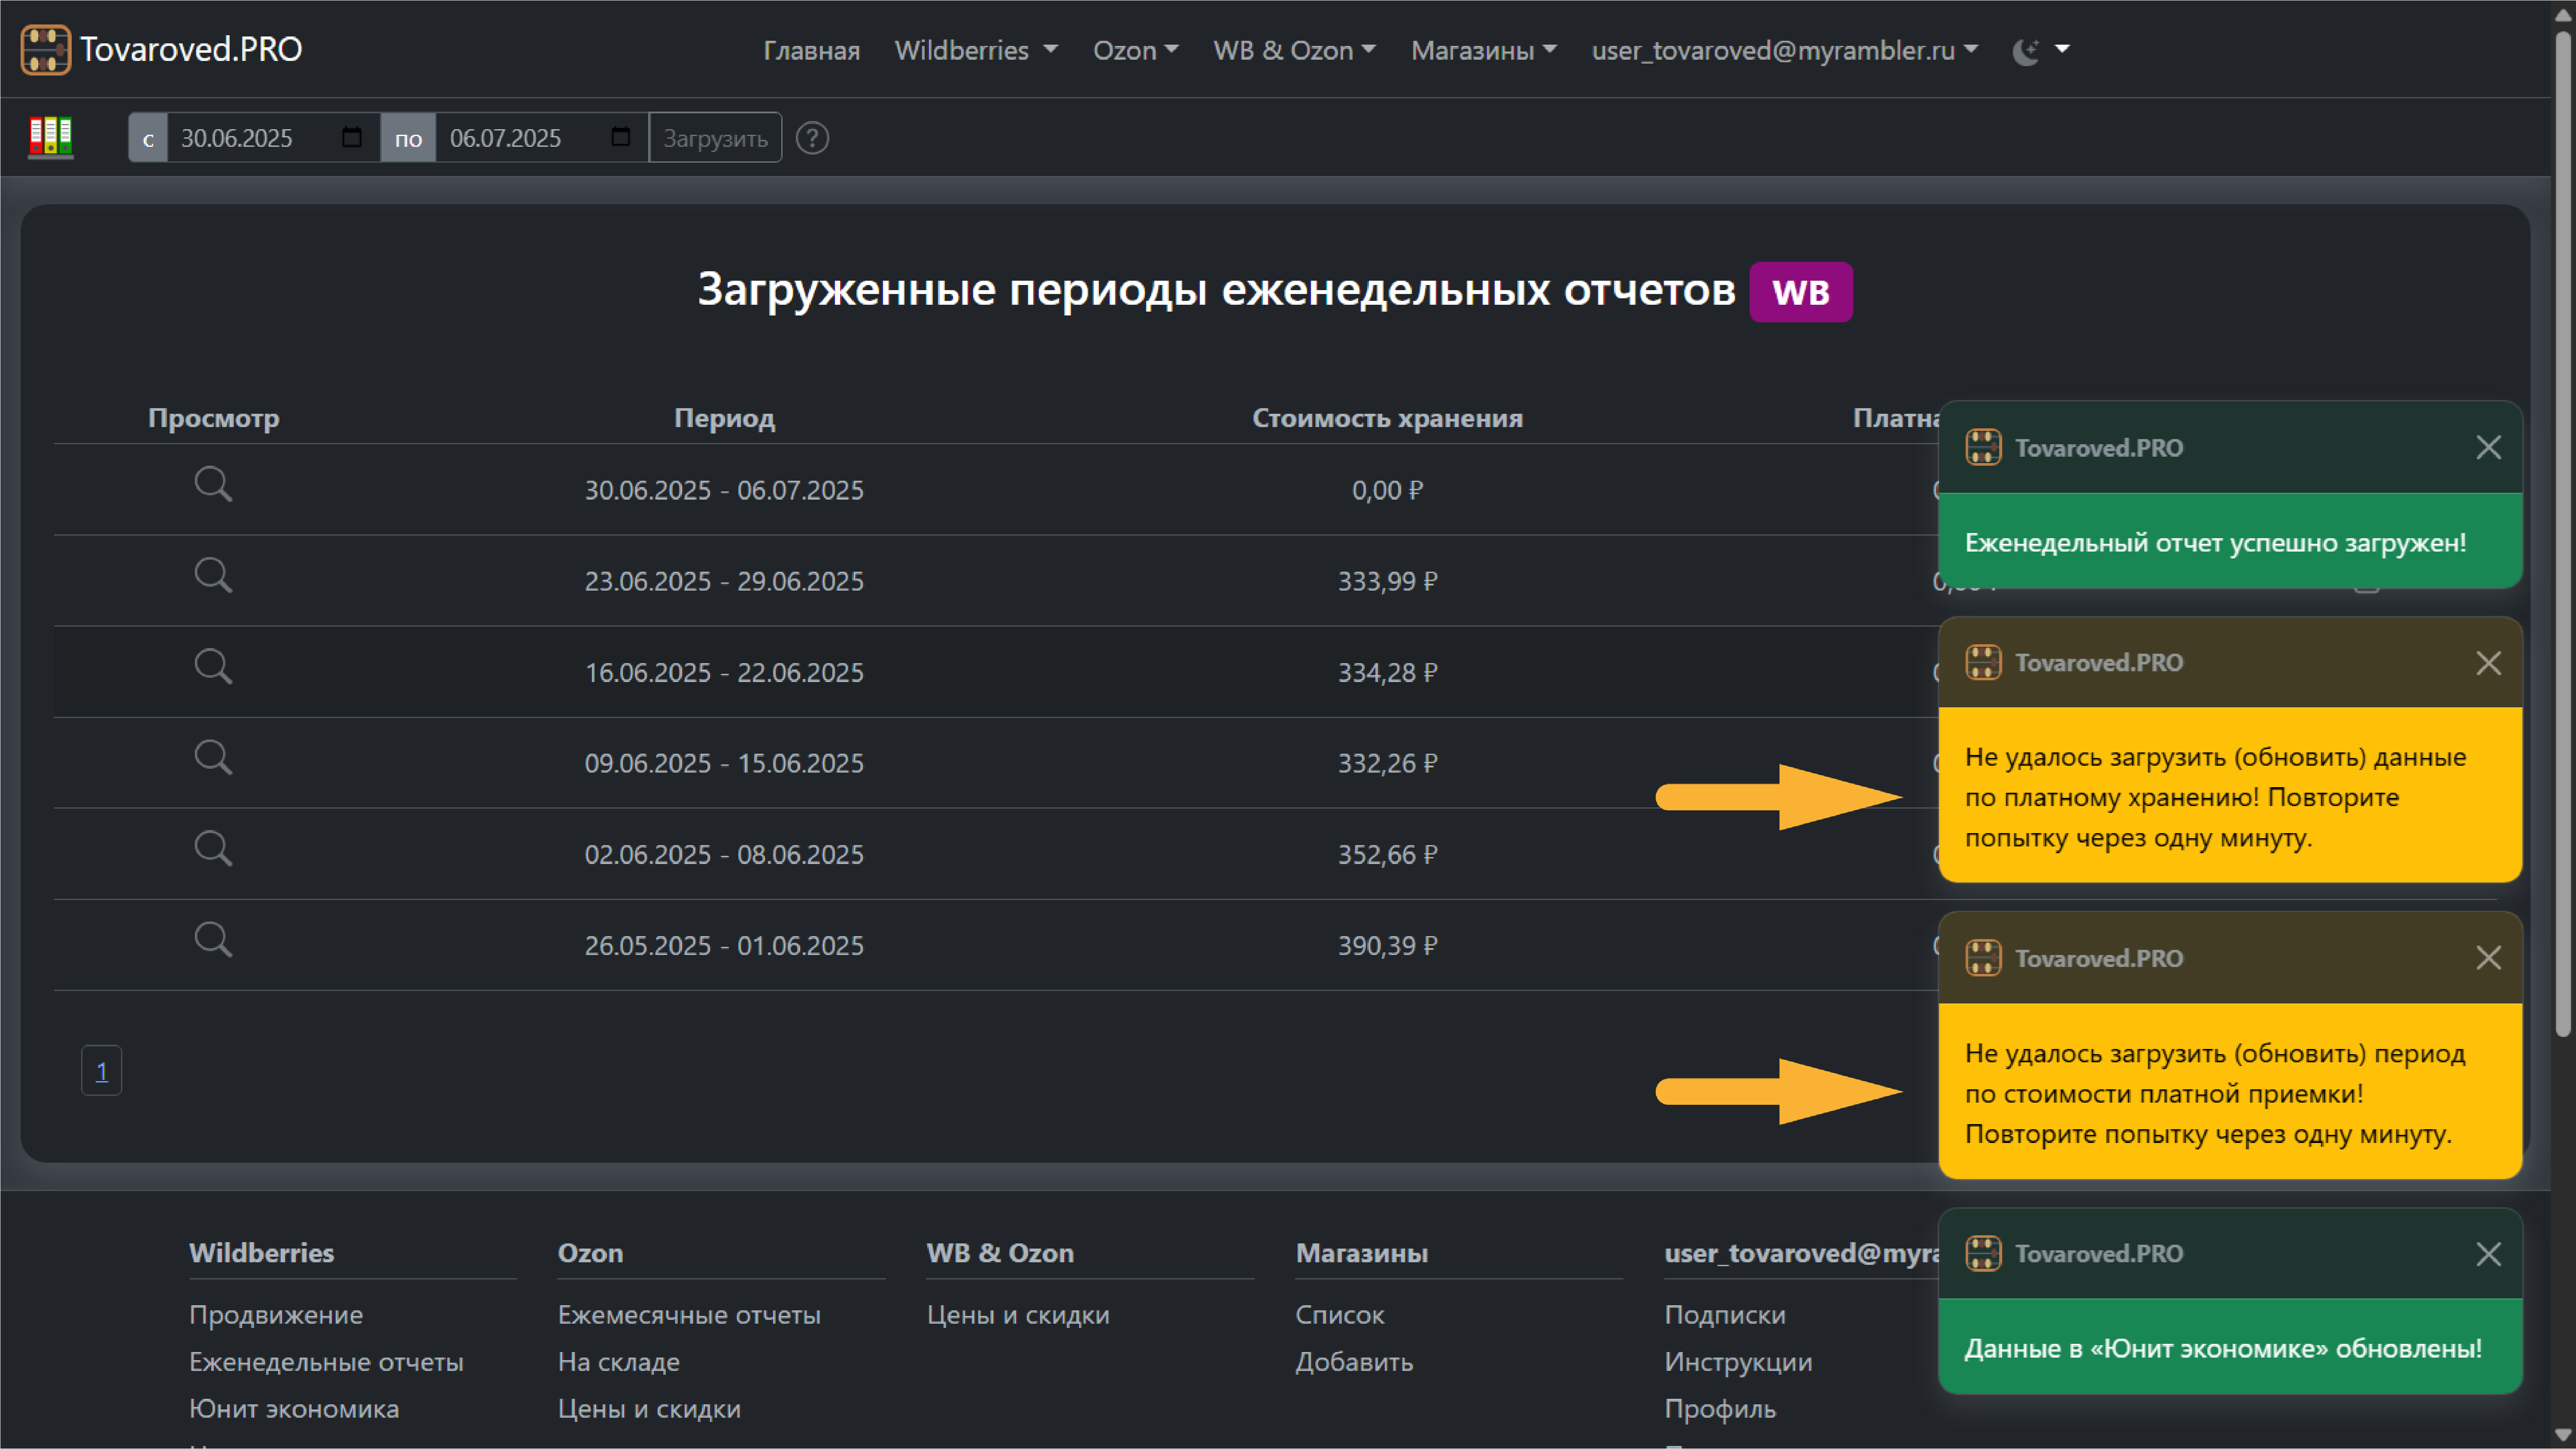The width and height of the screenshot is (2576, 1449).
Task: Open Еженедельные отчеты in the footer
Action: pyautogui.click(x=326, y=1362)
